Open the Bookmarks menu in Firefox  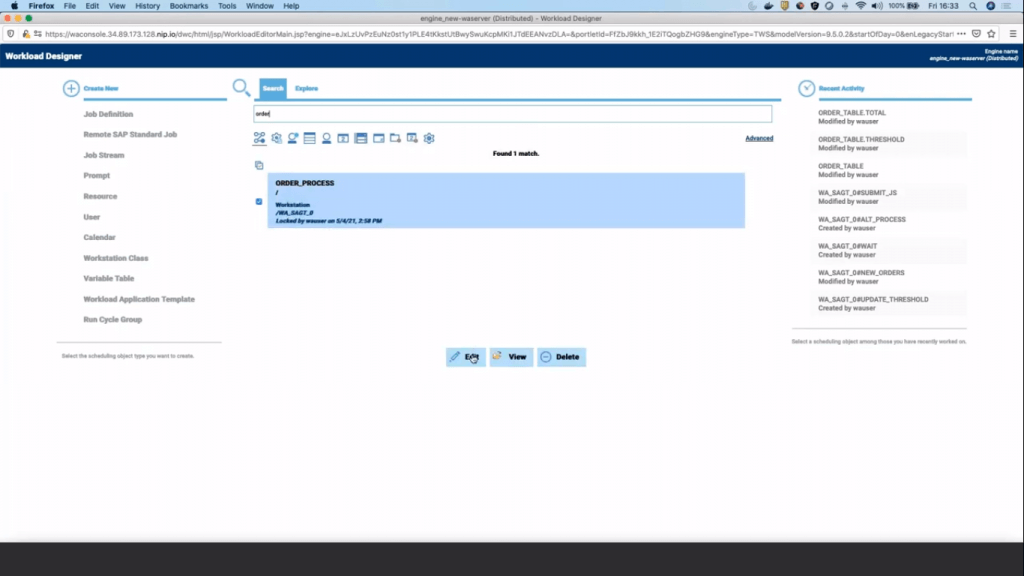pos(189,6)
